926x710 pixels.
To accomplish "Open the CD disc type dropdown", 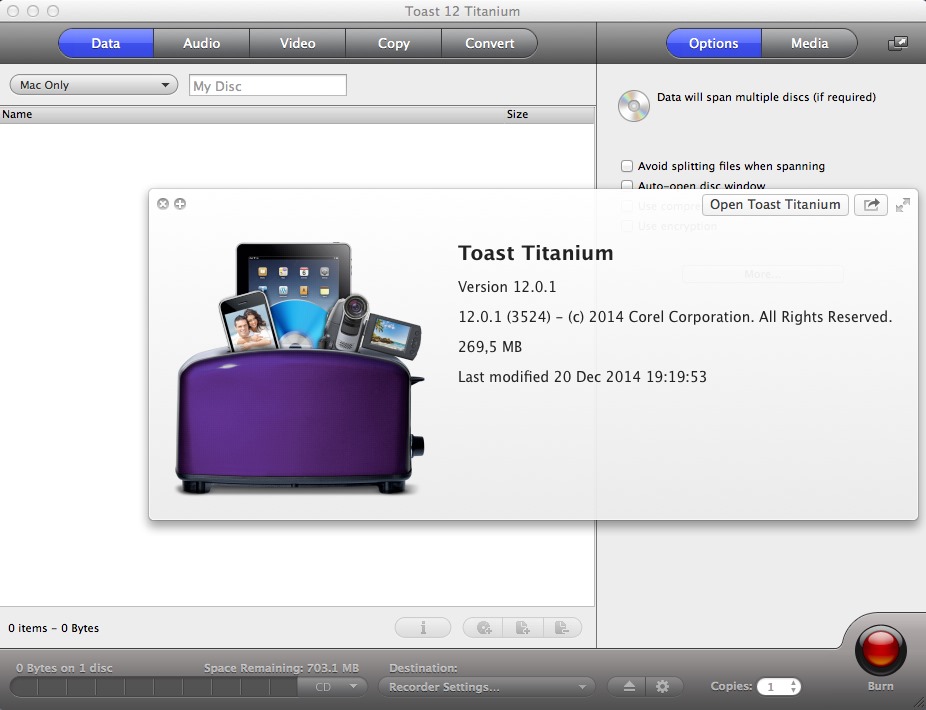I will pos(332,687).
